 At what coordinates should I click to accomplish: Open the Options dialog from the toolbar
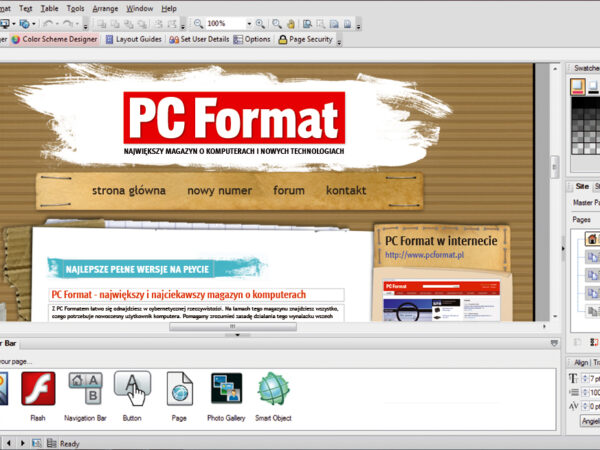pos(252,39)
